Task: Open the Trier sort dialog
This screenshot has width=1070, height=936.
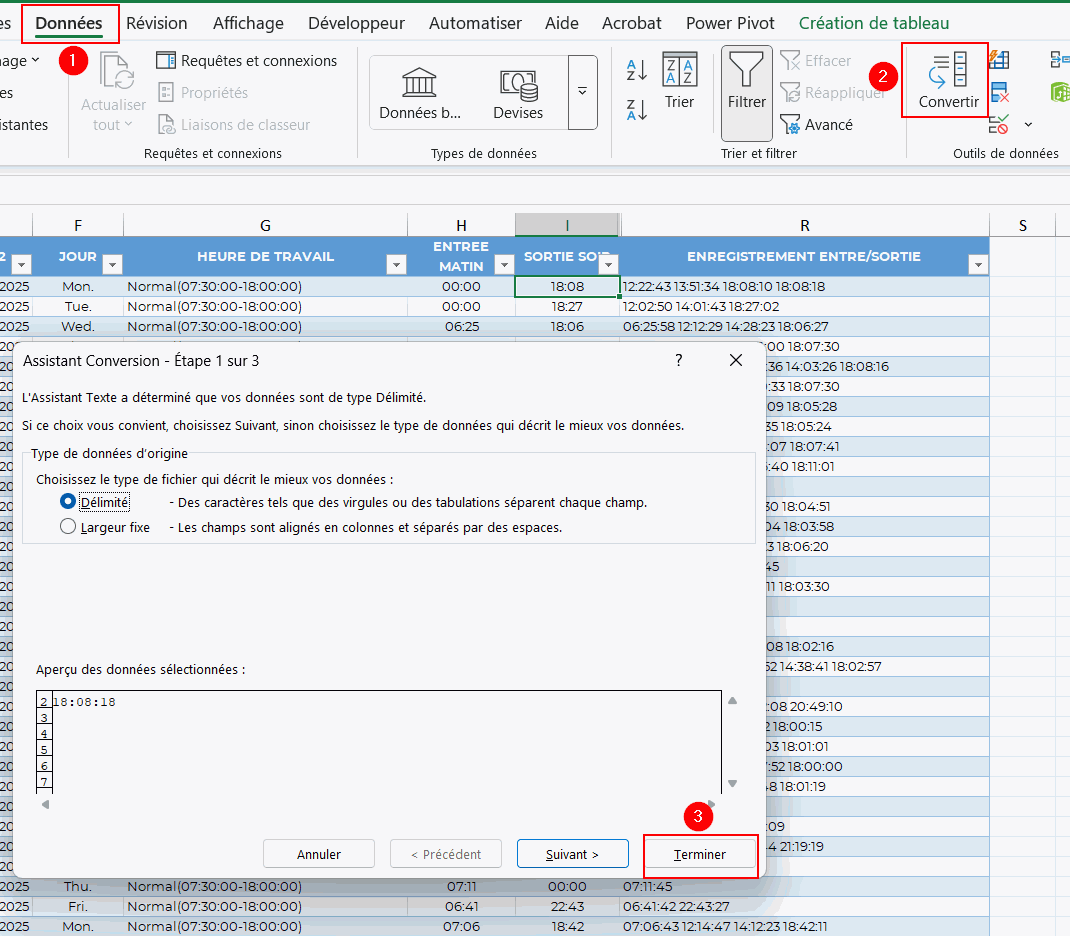Action: (679, 80)
